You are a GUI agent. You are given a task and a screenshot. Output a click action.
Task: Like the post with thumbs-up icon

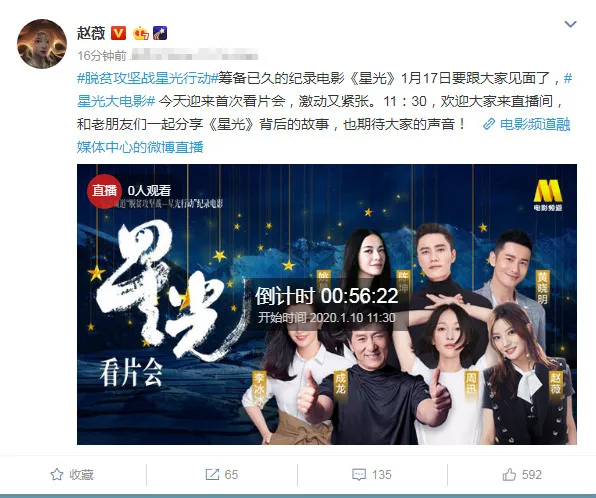click(x=509, y=474)
